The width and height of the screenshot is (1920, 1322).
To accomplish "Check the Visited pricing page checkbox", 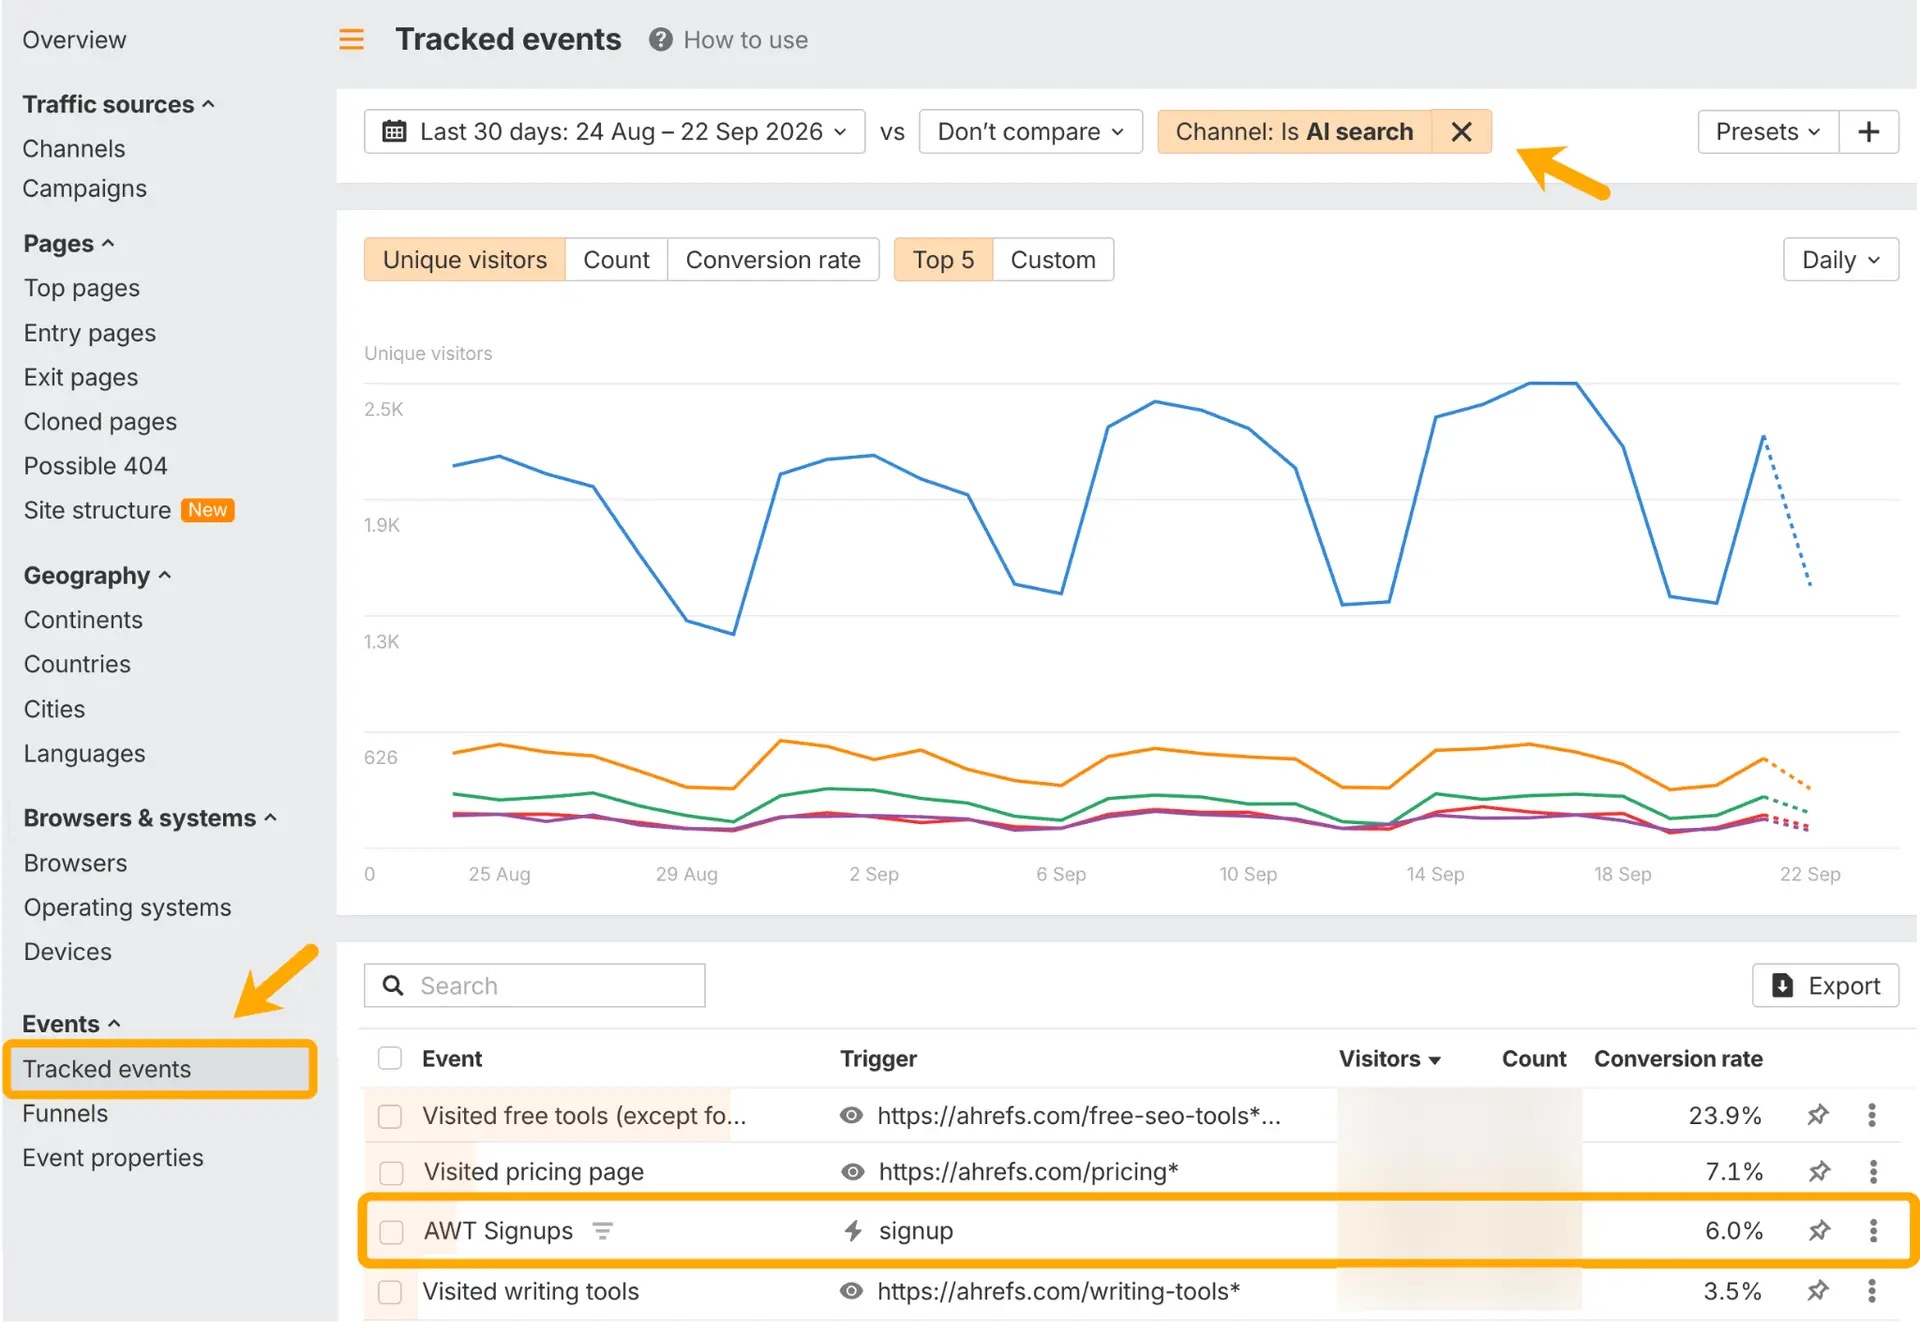I will [391, 1172].
